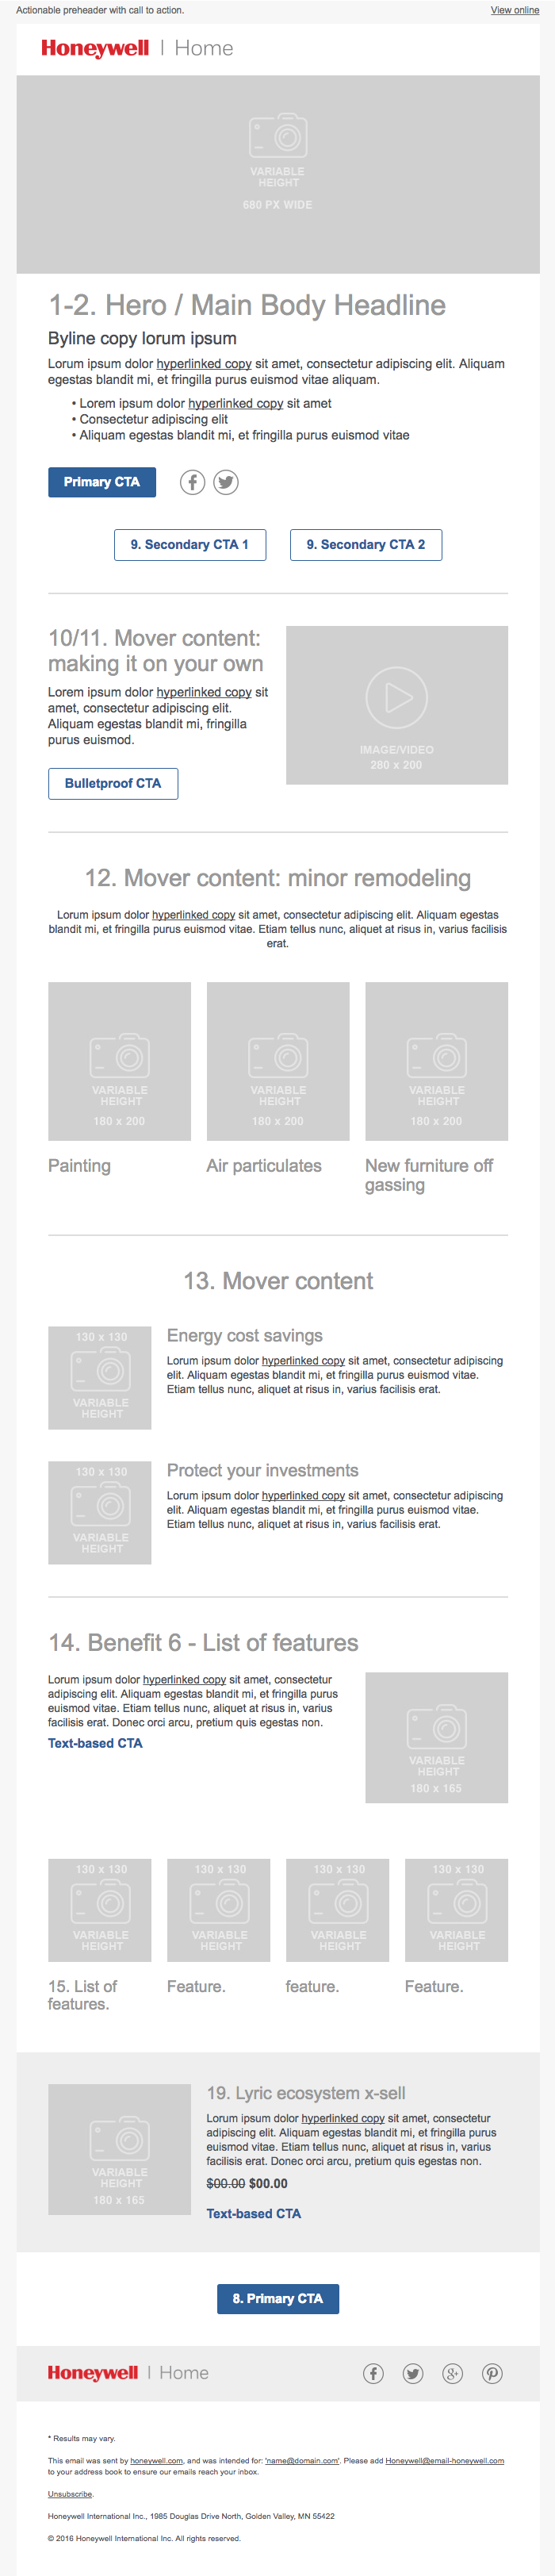Click the 9. Secondary CTA 1 button
The image size is (555, 2576).
pyautogui.click(x=190, y=545)
